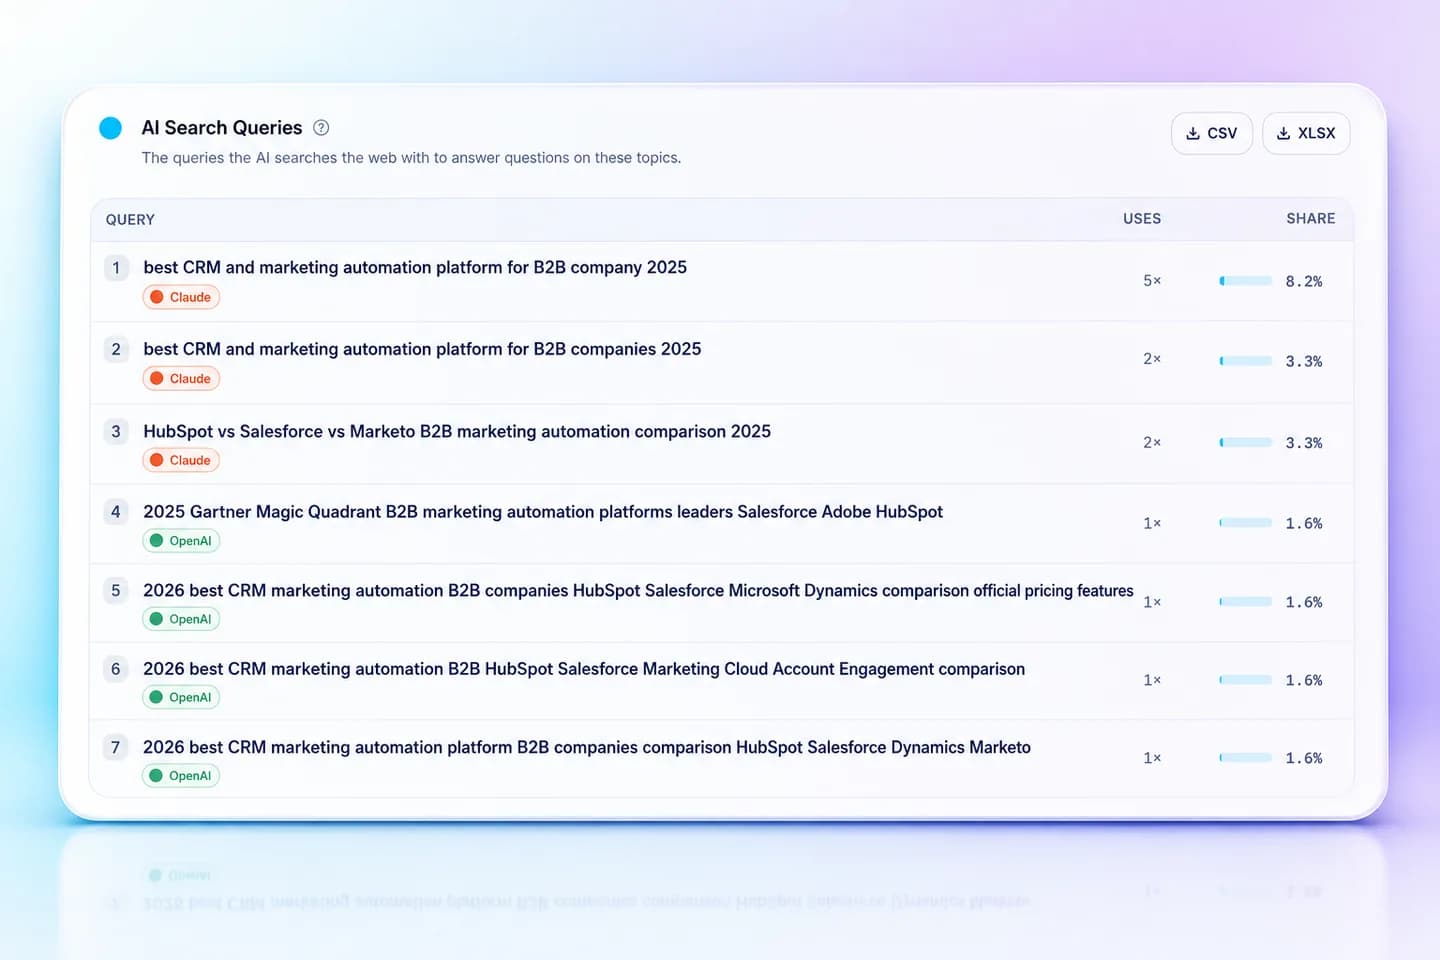Select query 'best CRM... B2B companies 2025'
Image resolution: width=1440 pixels, height=960 pixels.
click(x=422, y=349)
